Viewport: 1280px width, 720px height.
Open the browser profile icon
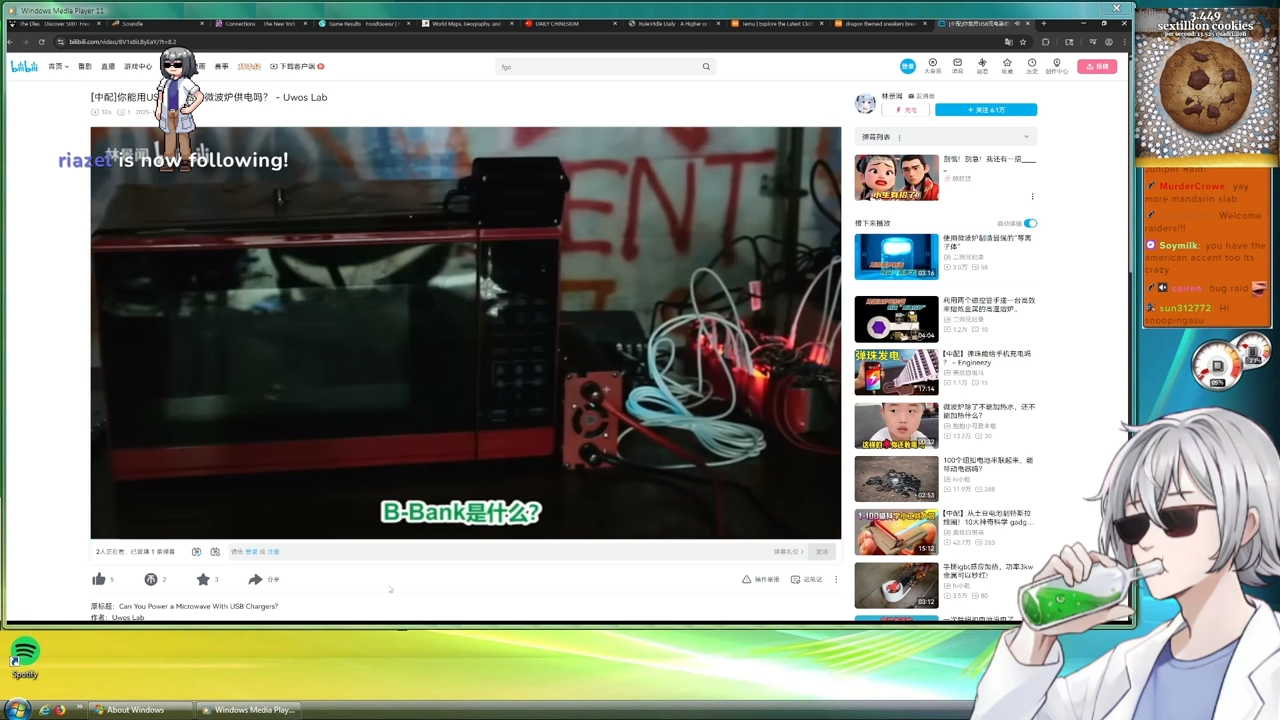tap(1108, 42)
